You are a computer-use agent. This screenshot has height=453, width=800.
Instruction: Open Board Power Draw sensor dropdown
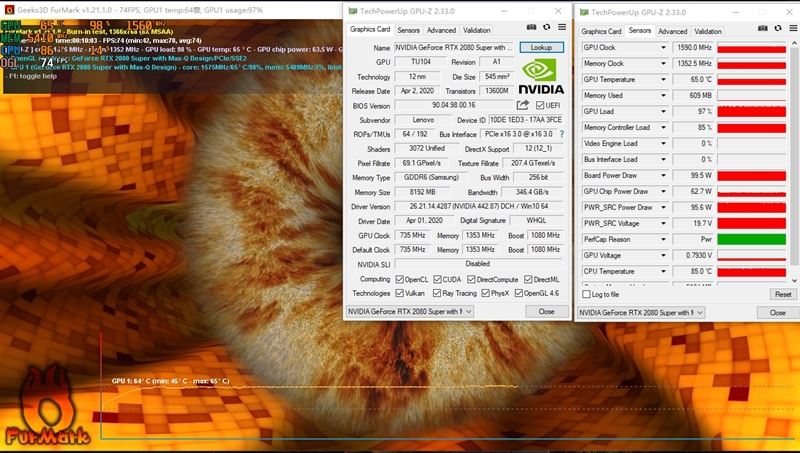click(x=663, y=175)
